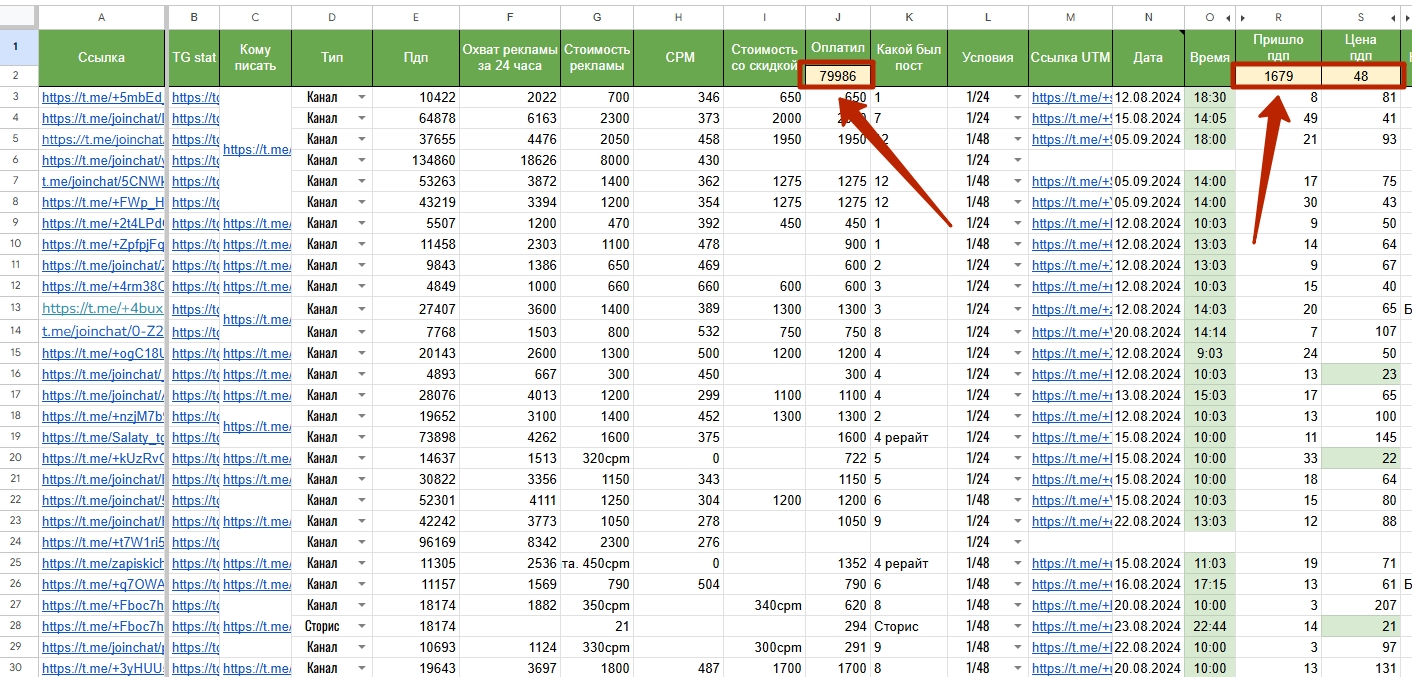The width and height of the screenshot is (1412, 677).
Task: Click the unhide-columns arrow beside column S header
Action: pyautogui.click(x=1393, y=18)
